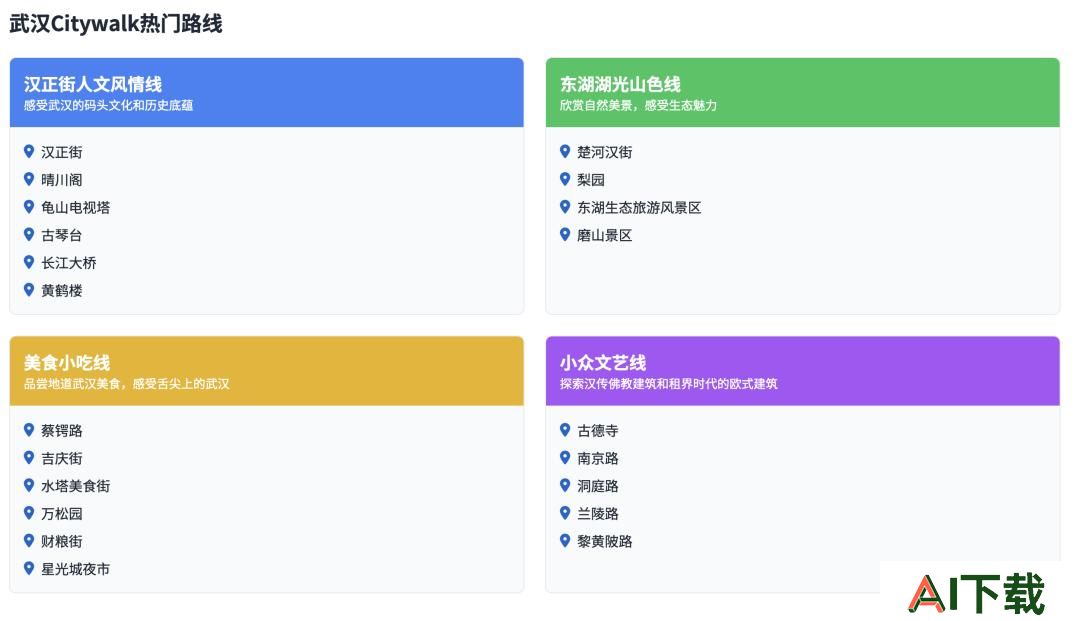
Task: Select the 东湖生态旅游风景区 stop text
Action: [638, 207]
